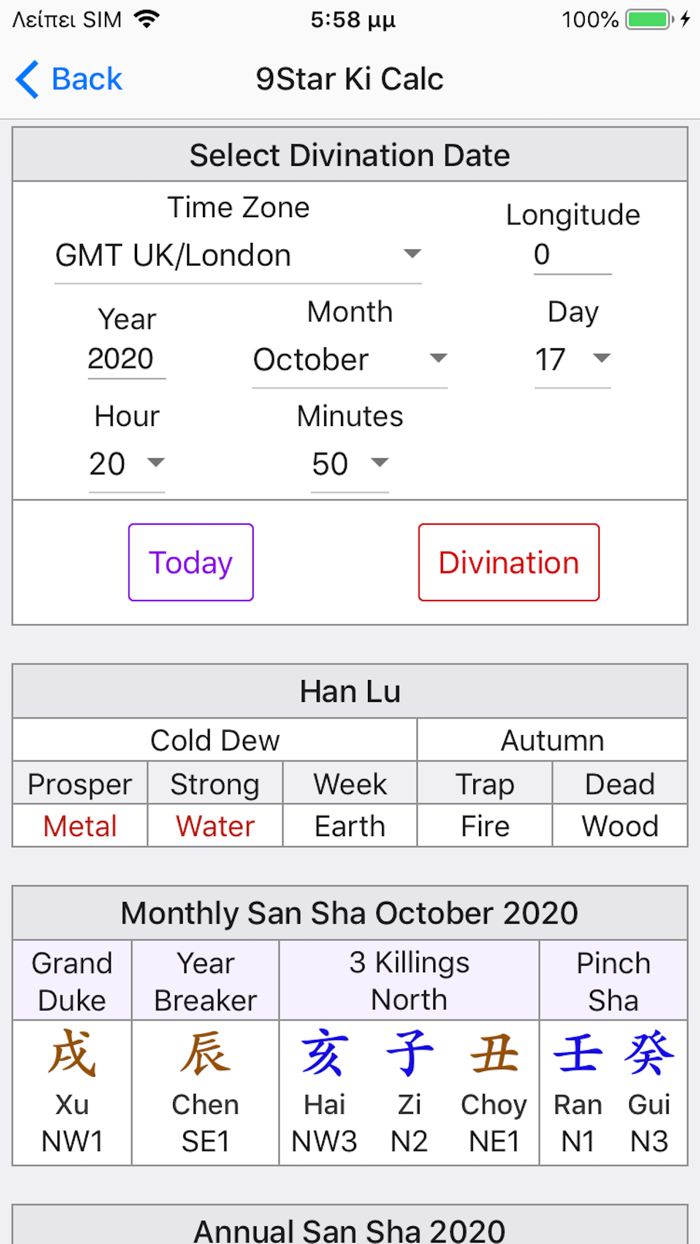Select the Longitude input field
700x1244 pixels.
click(571, 253)
